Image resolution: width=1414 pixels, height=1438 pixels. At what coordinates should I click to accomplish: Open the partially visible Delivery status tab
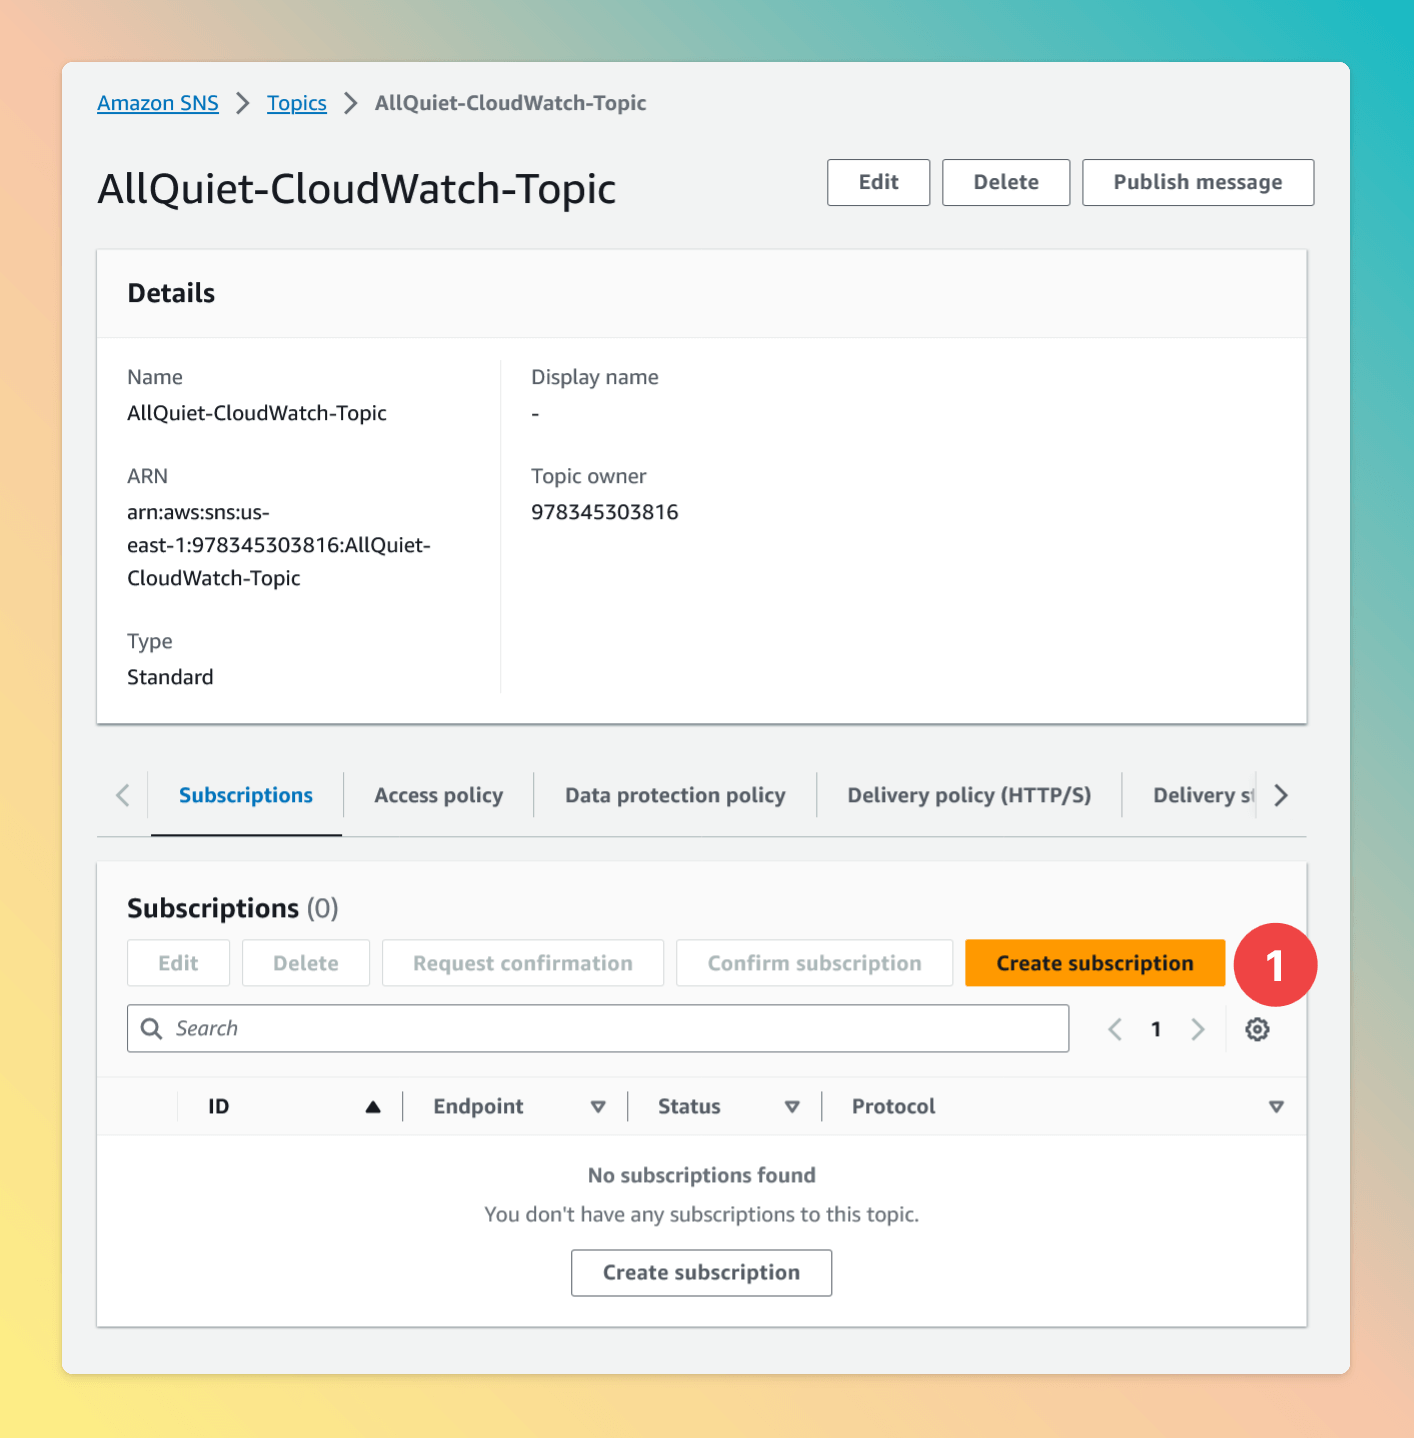1203,795
